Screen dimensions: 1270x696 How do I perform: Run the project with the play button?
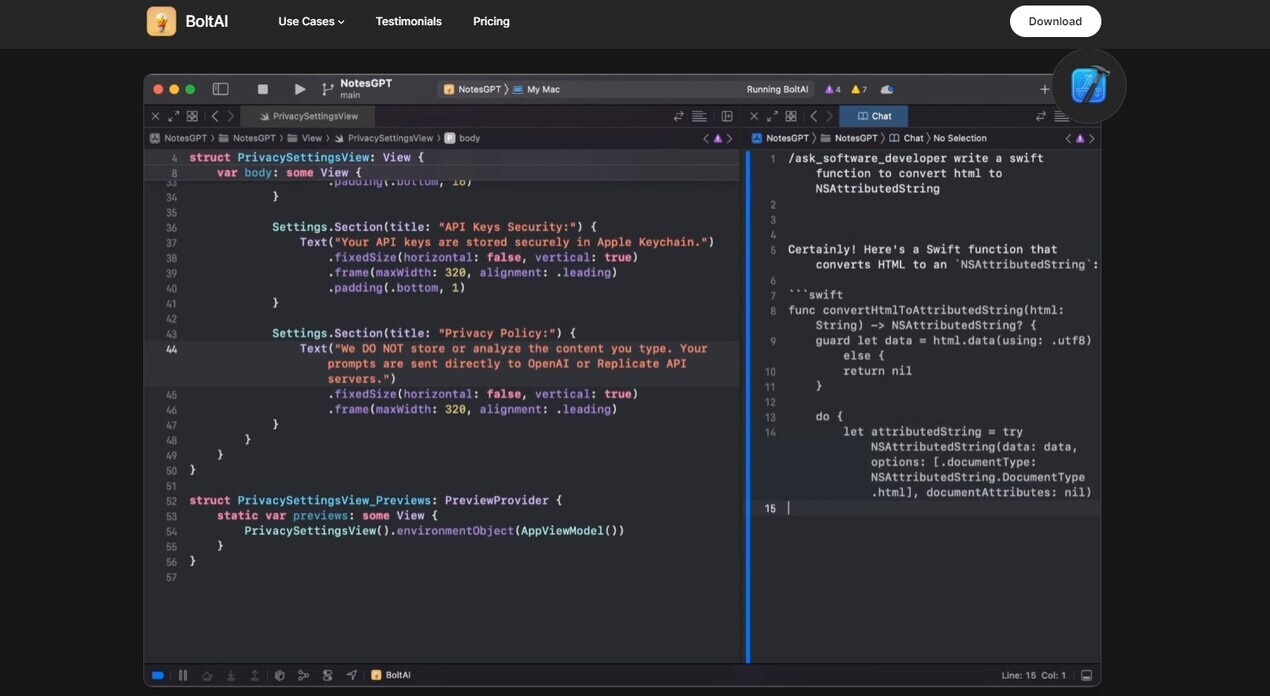pyautogui.click(x=300, y=89)
